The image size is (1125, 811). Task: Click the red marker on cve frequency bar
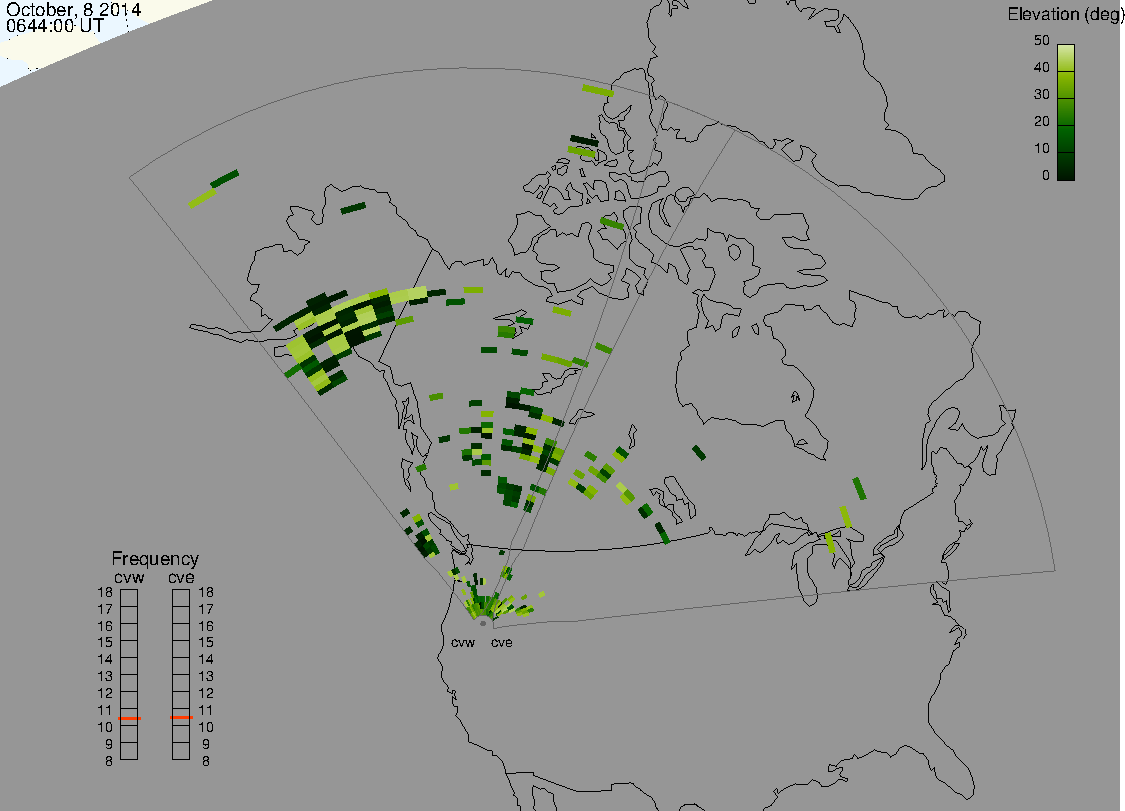click(x=181, y=718)
